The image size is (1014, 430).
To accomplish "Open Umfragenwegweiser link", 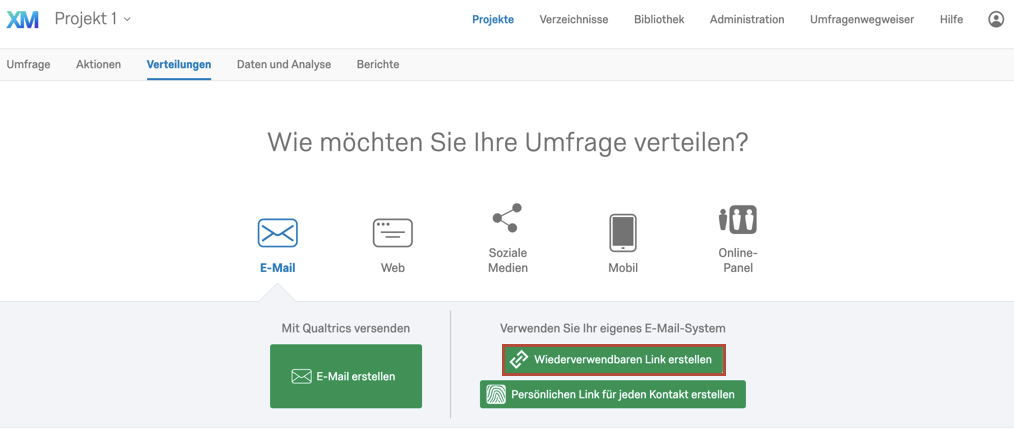I will 861,19.
